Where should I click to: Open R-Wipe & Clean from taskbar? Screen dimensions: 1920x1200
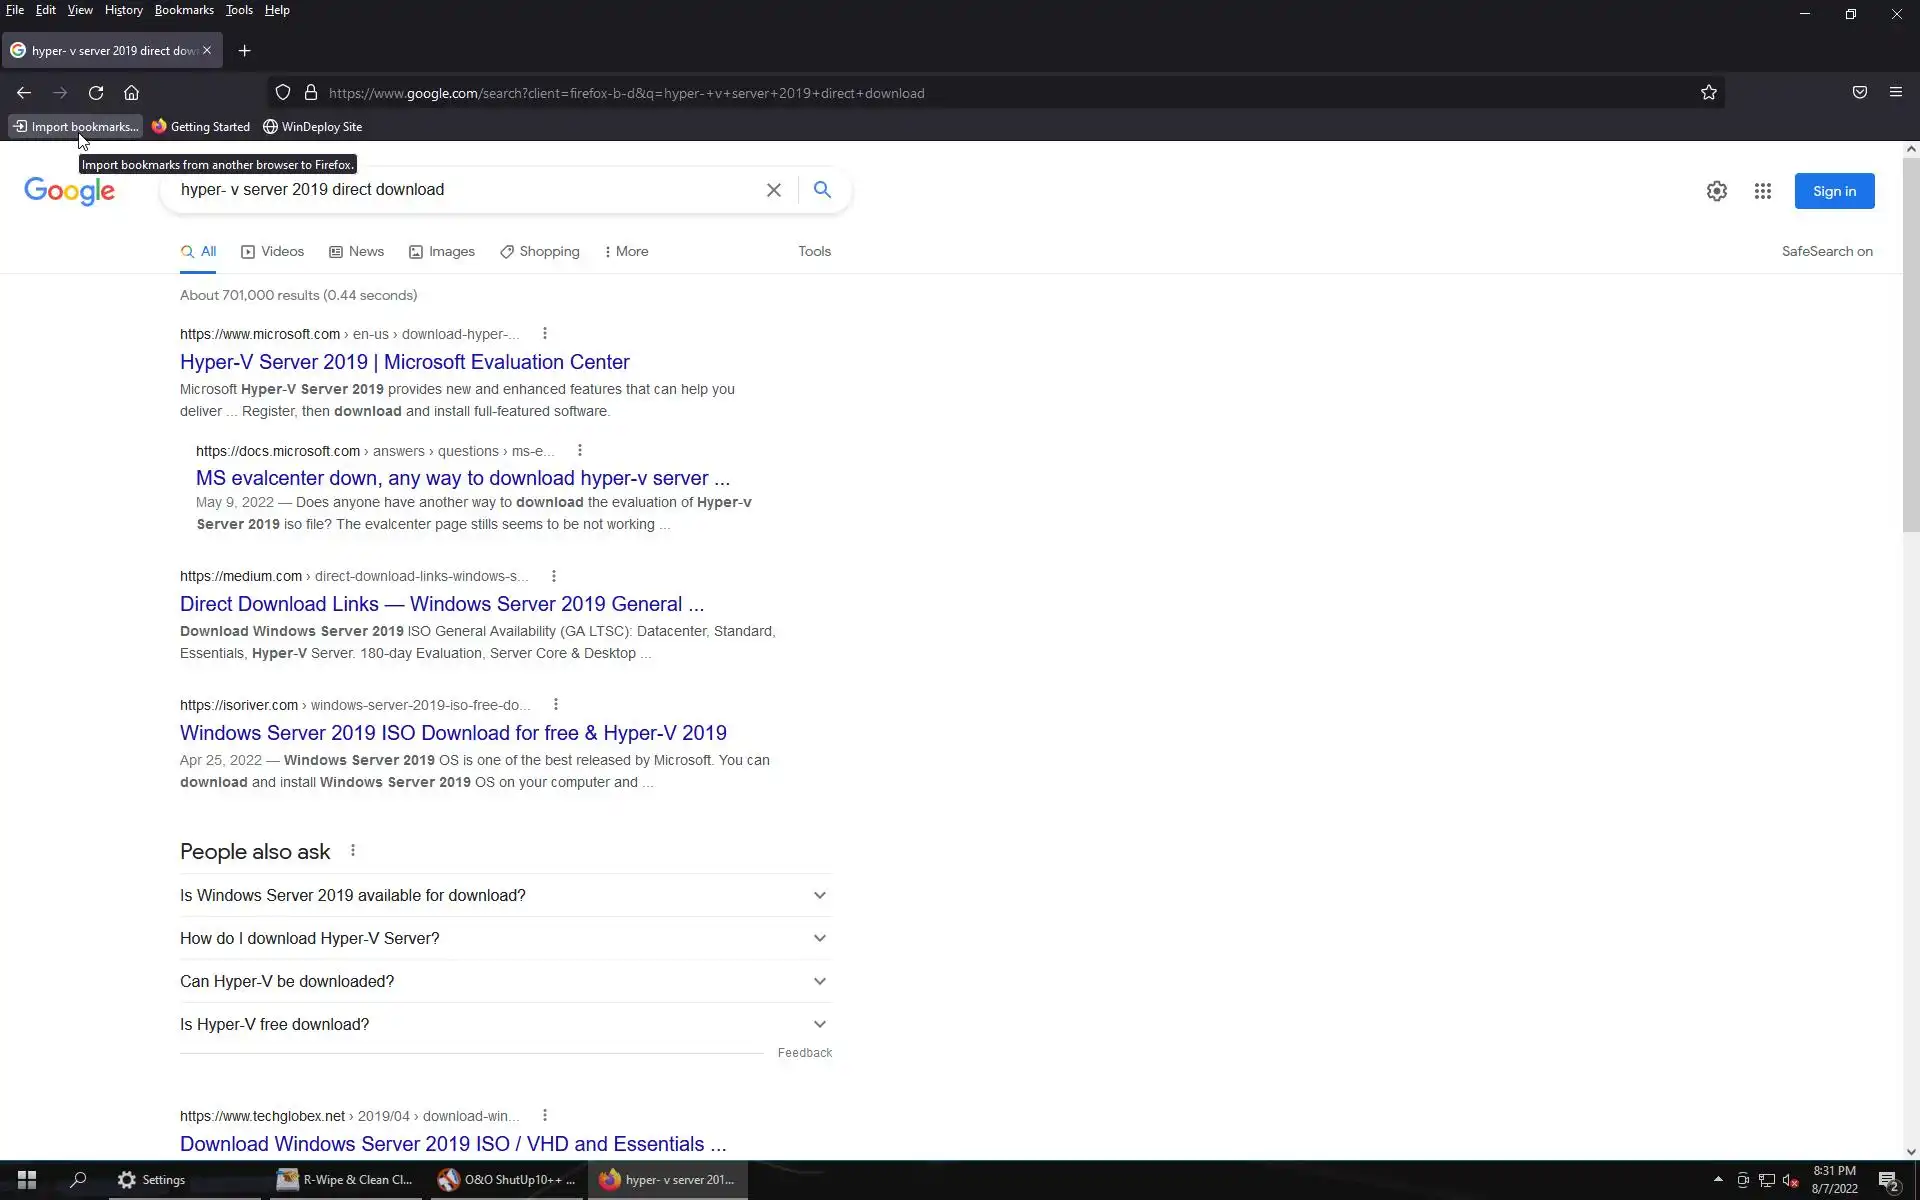[346, 1180]
